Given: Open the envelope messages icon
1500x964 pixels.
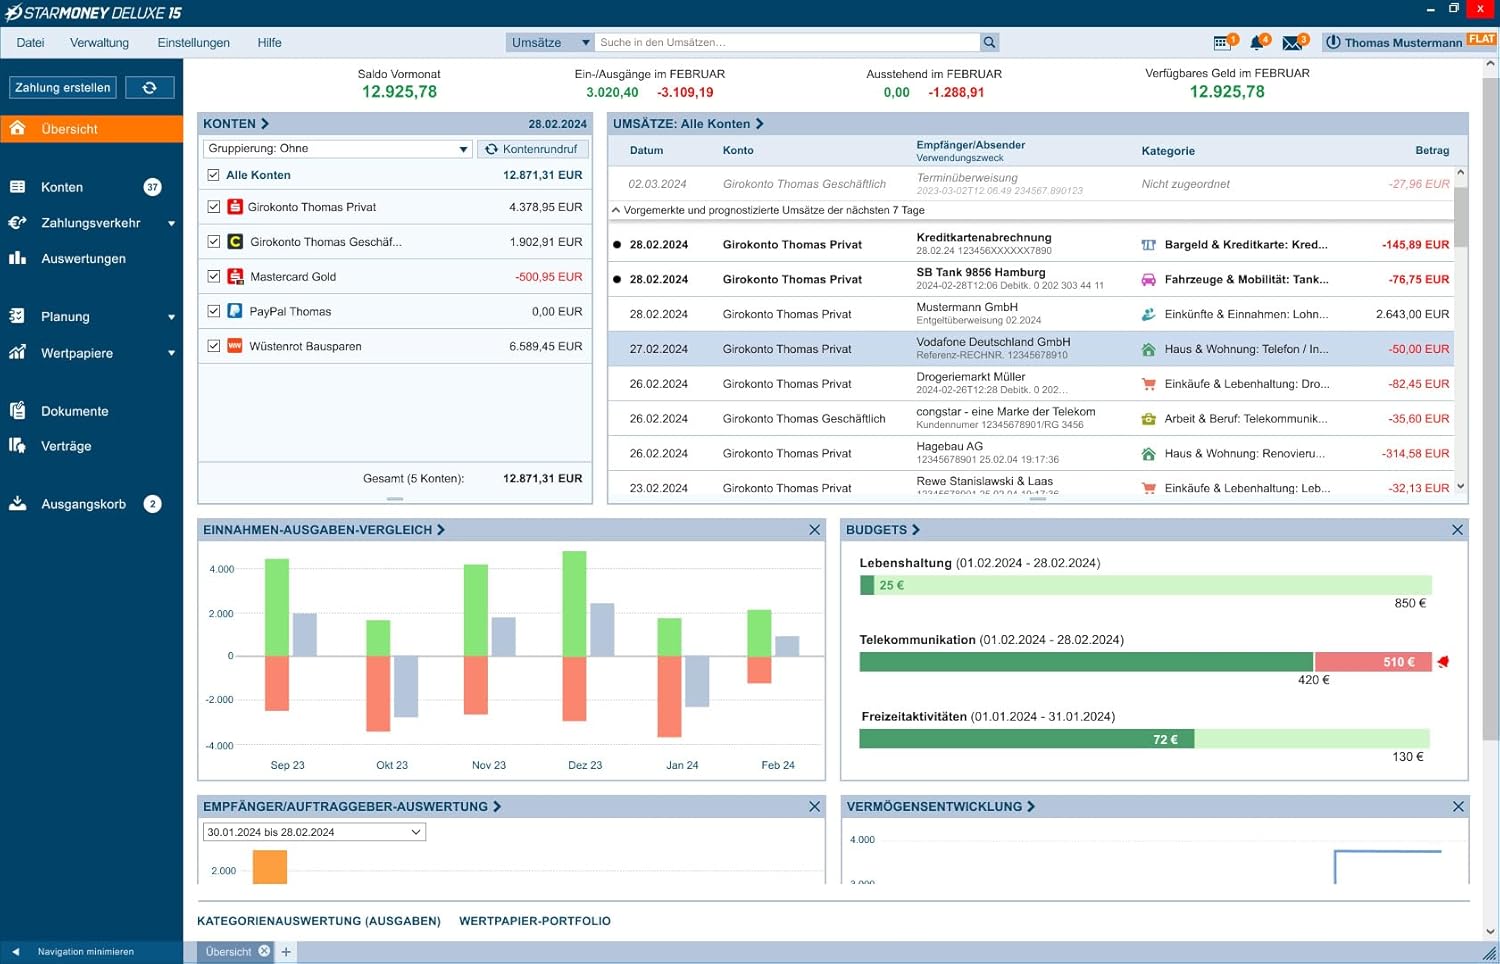Looking at the screenshot, I should pos(1292,42).
